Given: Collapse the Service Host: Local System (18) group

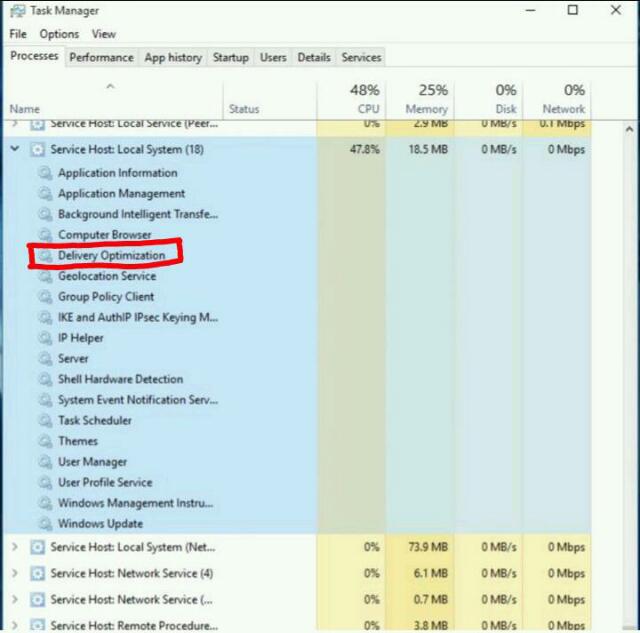Looking at the screenshot, I should (14, 150).
